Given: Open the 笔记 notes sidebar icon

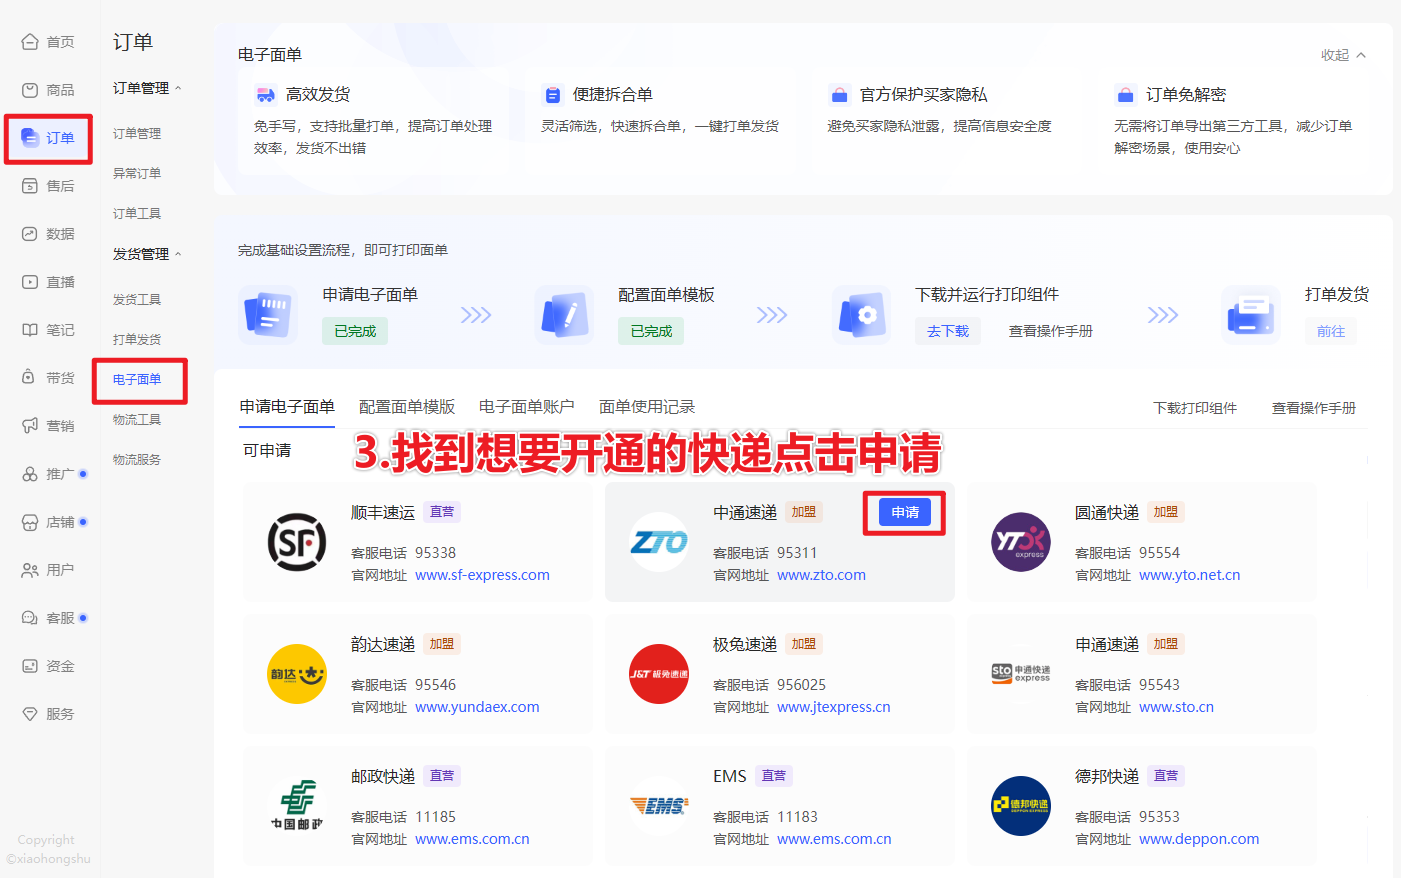Looking at the screenshot, I should point(30,330).
